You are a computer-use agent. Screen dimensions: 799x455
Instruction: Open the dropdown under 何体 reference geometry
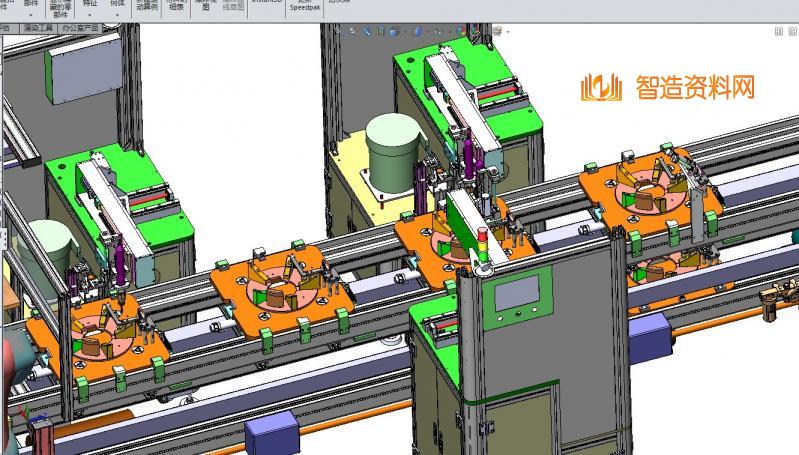118,14
